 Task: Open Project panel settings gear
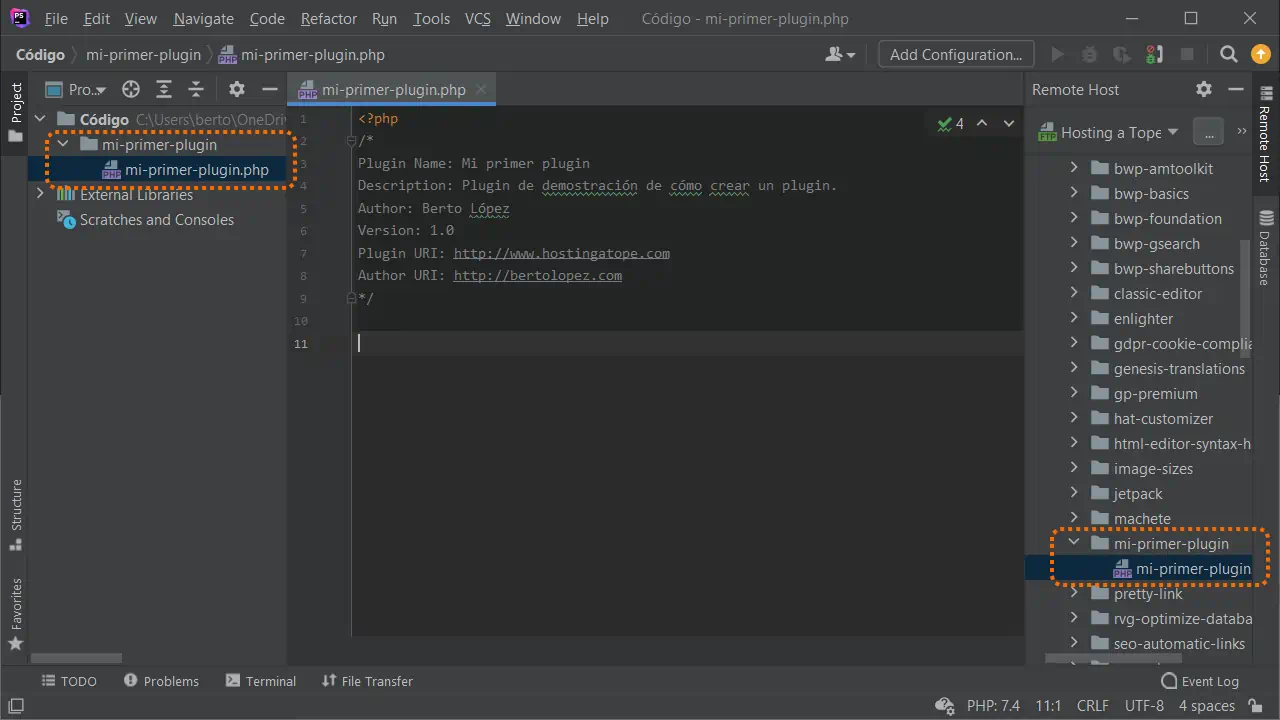(237, 89)
